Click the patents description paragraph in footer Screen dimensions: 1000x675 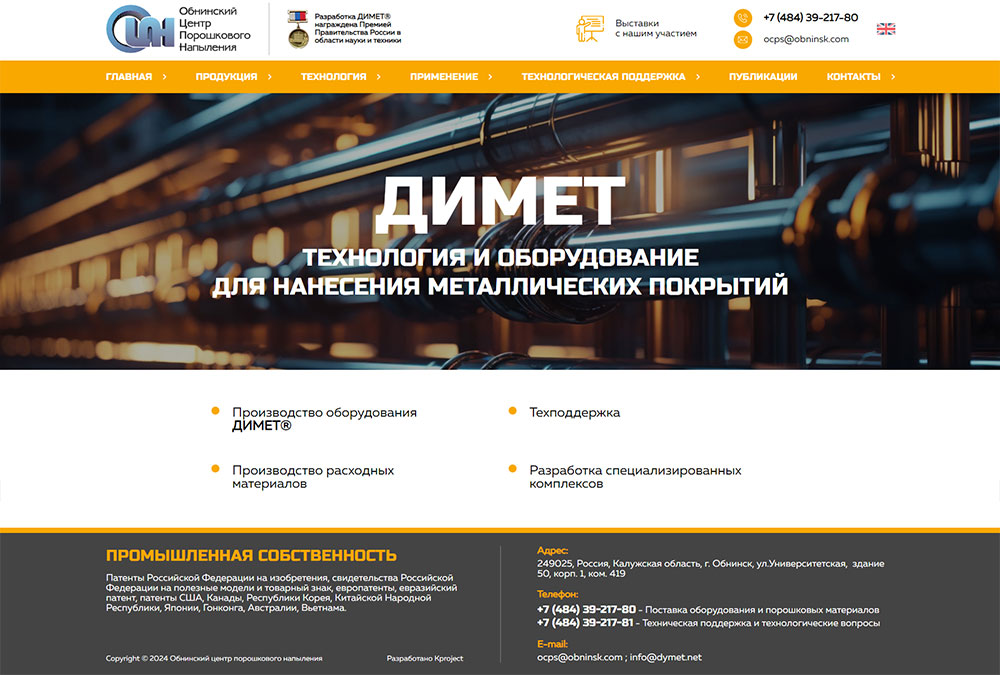(x=281, y=593)
